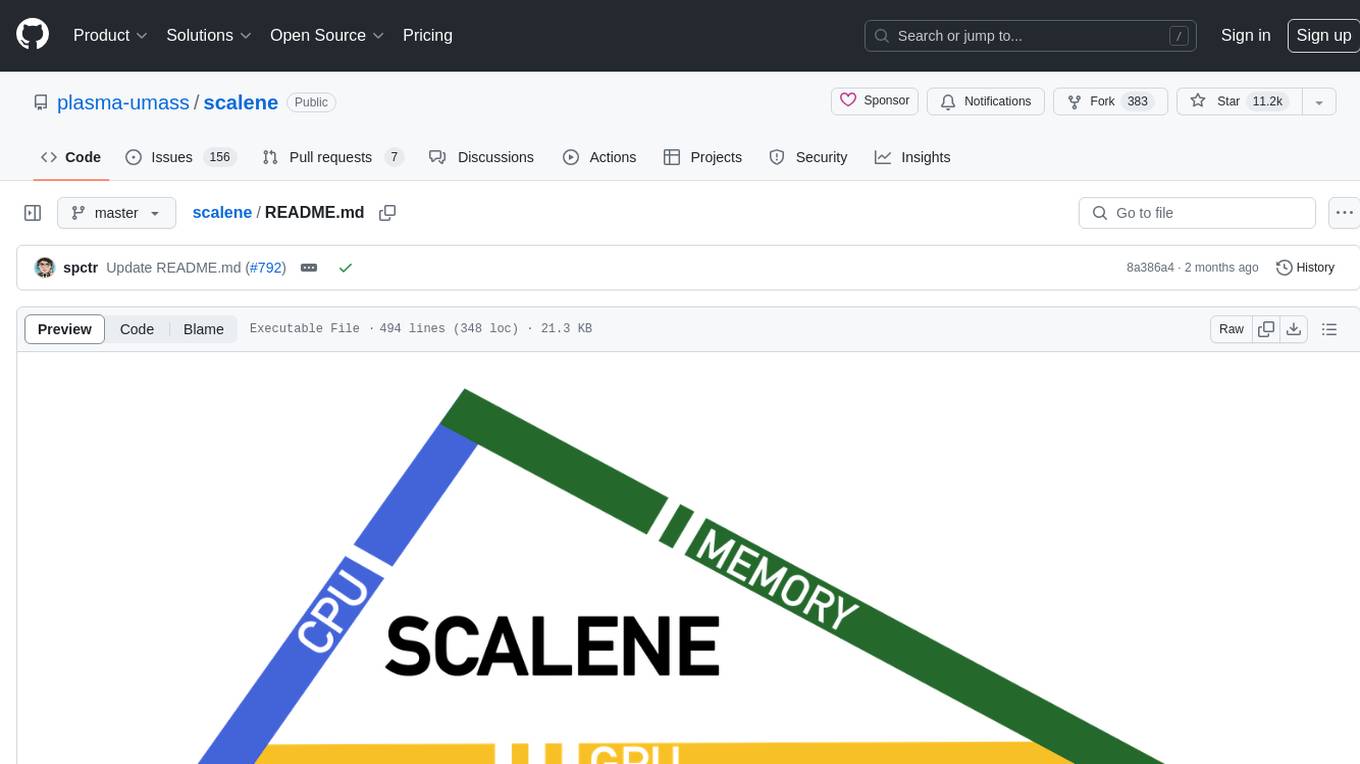Open the Pricing page
Viewport: 1360px width, 764px height.
[427, 35]
